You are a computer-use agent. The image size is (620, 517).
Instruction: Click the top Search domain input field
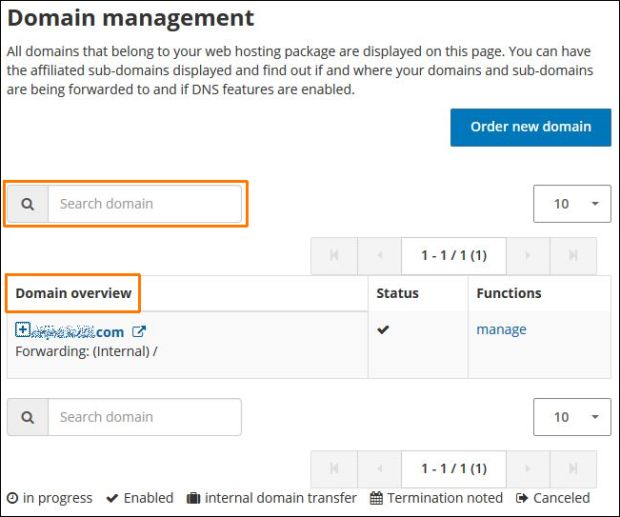(144, 204)
